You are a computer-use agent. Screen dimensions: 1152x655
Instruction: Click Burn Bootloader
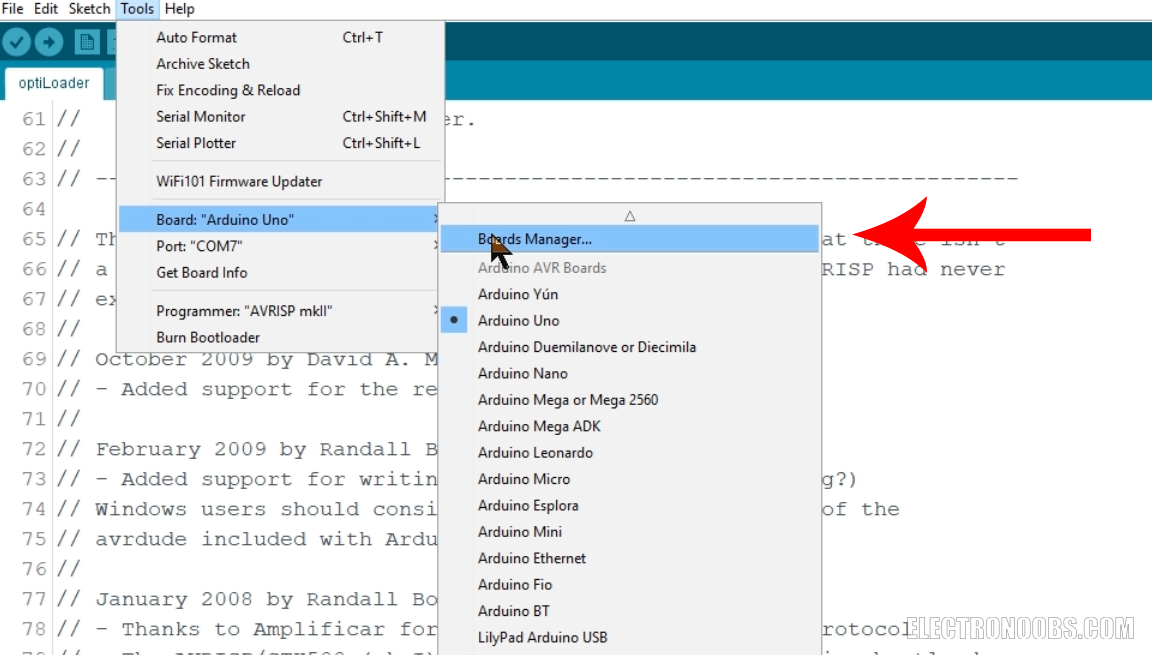(x=281, y=337)
